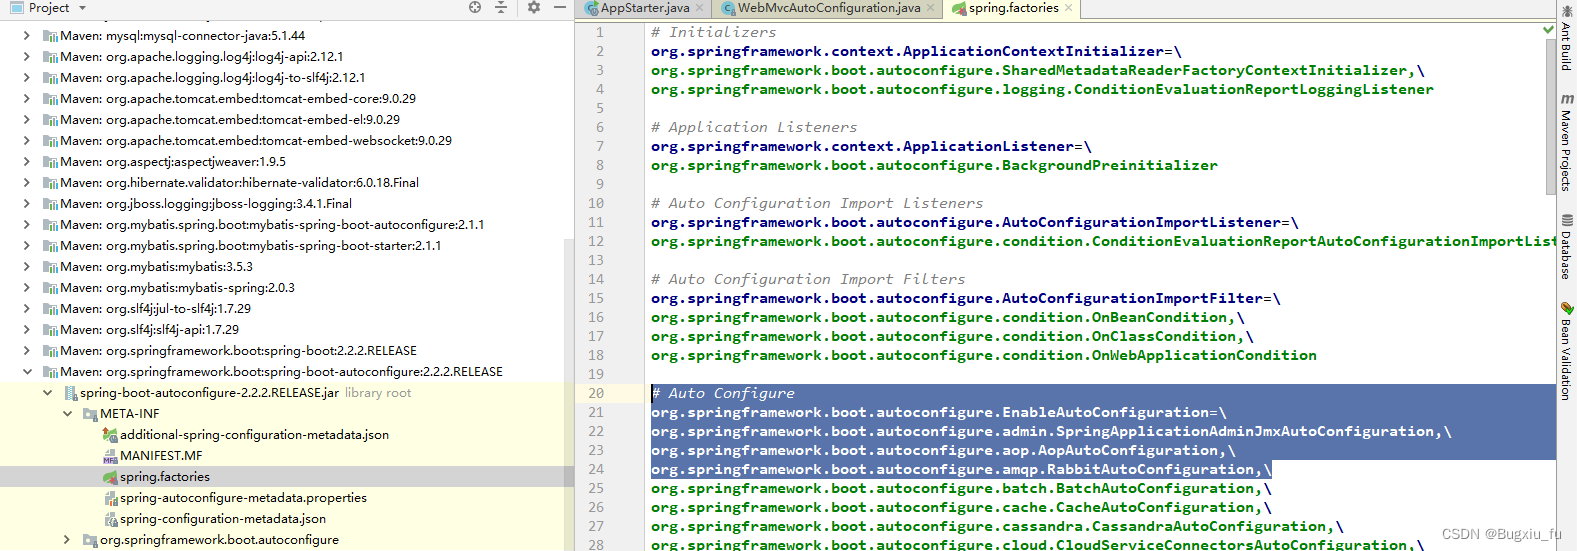Expand Maven log4j-api:2.12.1 node

[x=27, y=56]
